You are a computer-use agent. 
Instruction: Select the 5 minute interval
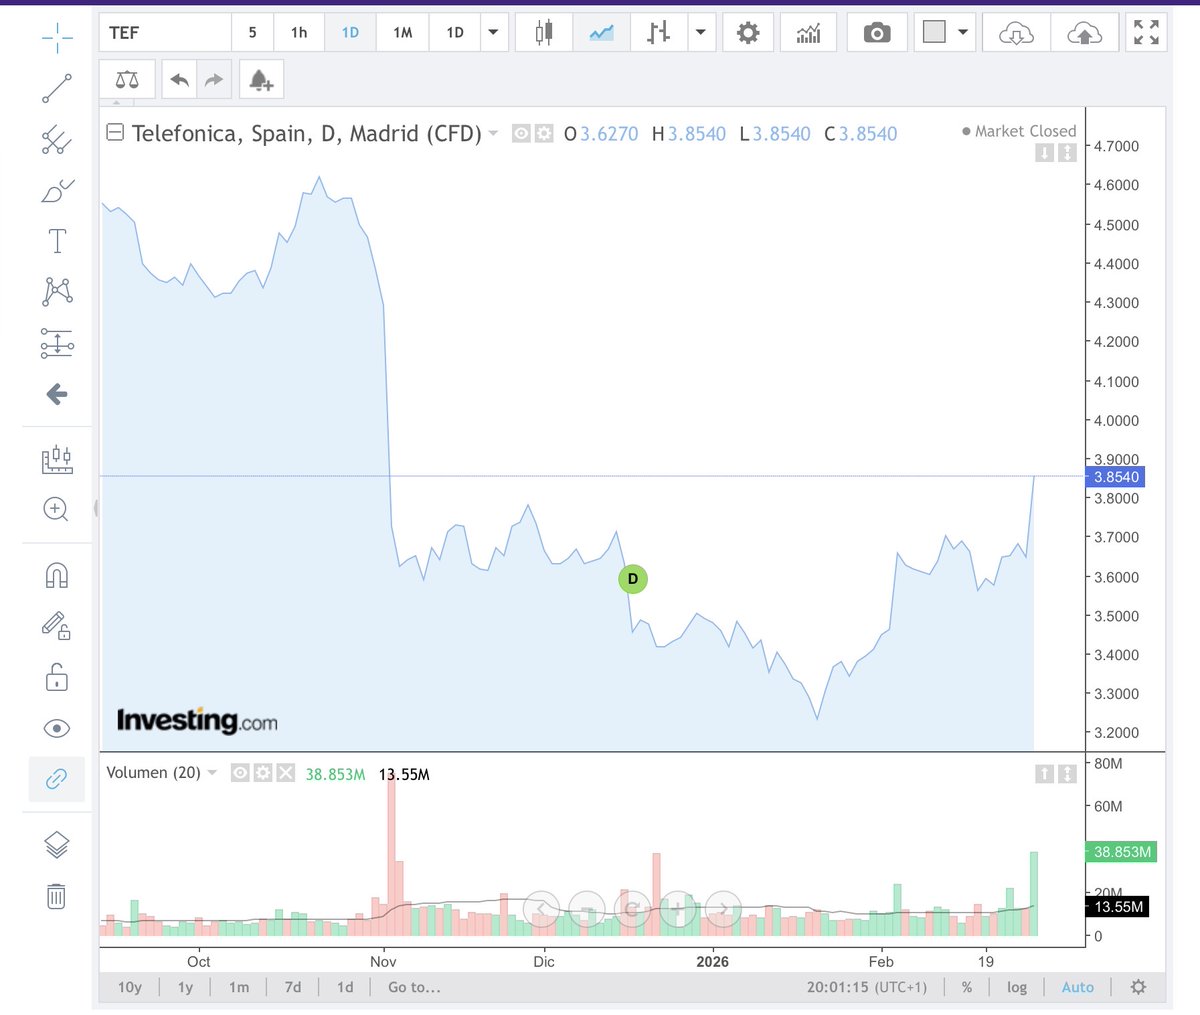click(x=252, y=33)
